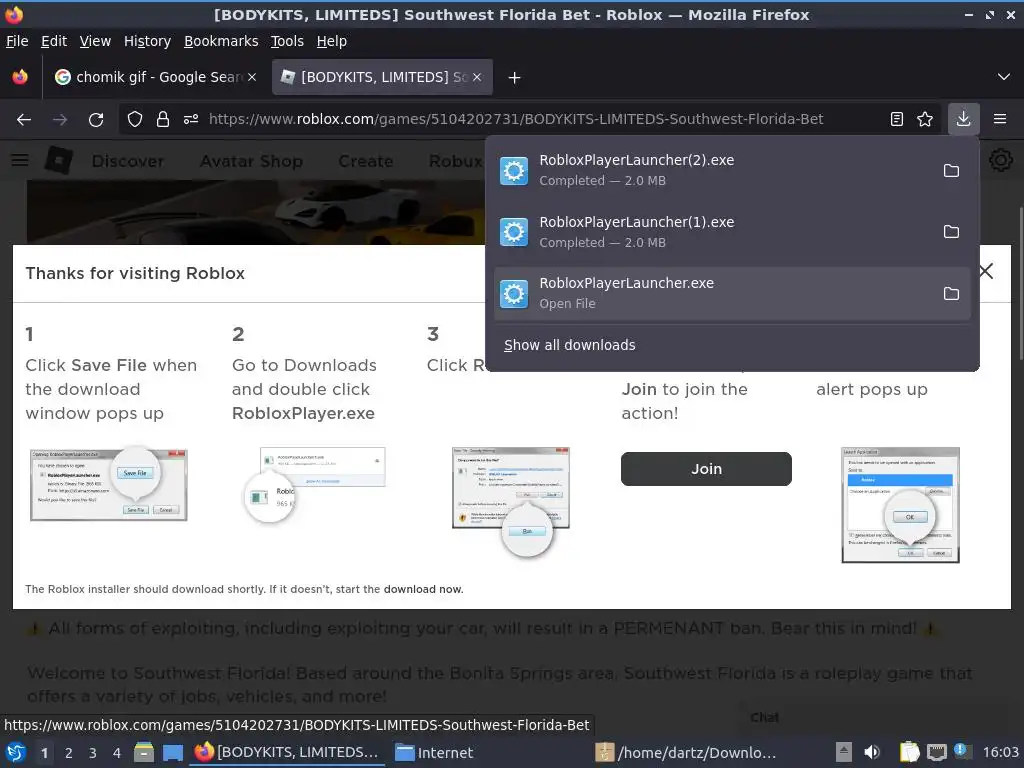
Task: Bookmark this page with the star
Action: (925, 120)
